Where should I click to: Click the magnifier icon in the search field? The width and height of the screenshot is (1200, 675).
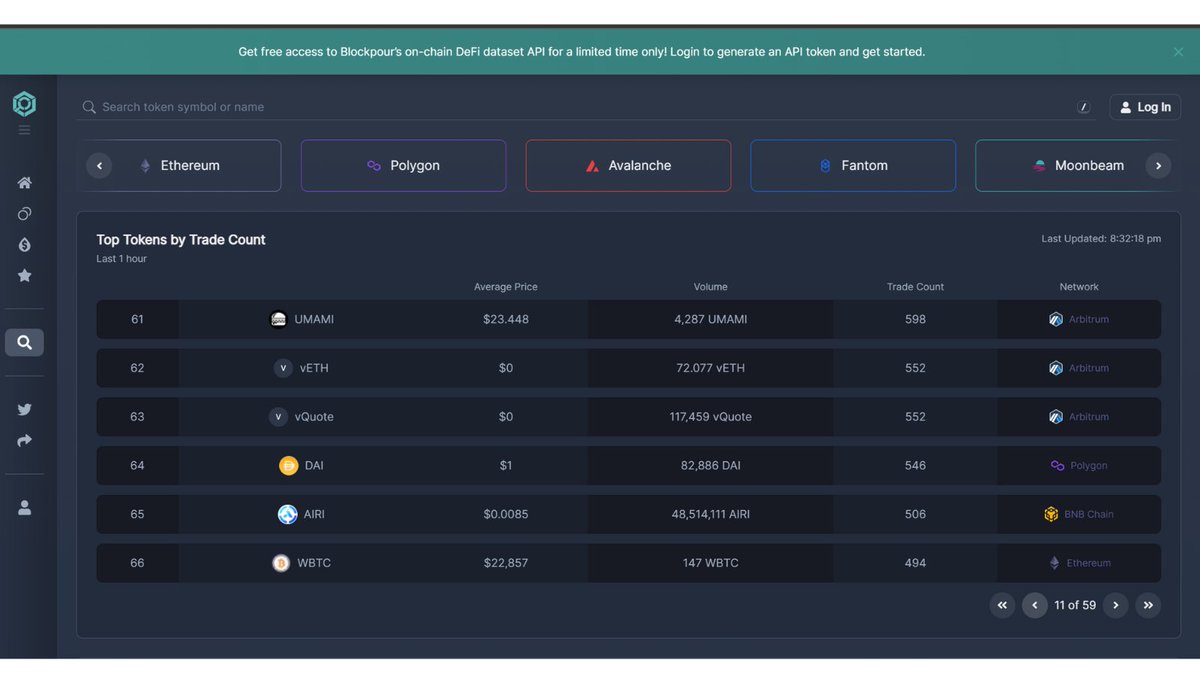click(89, 107)
